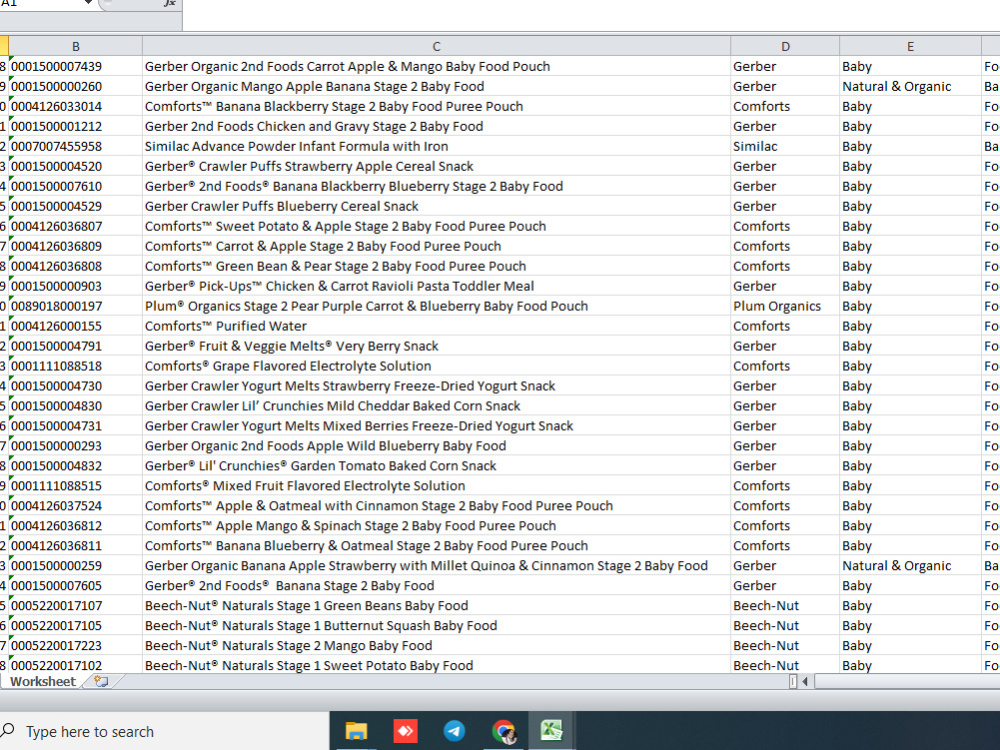The image size is (1000, 750).
Task: Select column B header
Action: 75,46
